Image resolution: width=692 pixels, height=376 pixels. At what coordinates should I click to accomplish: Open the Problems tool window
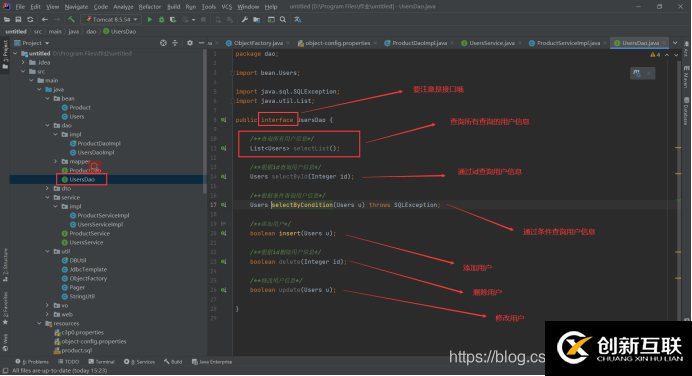(x=33, y=362)
